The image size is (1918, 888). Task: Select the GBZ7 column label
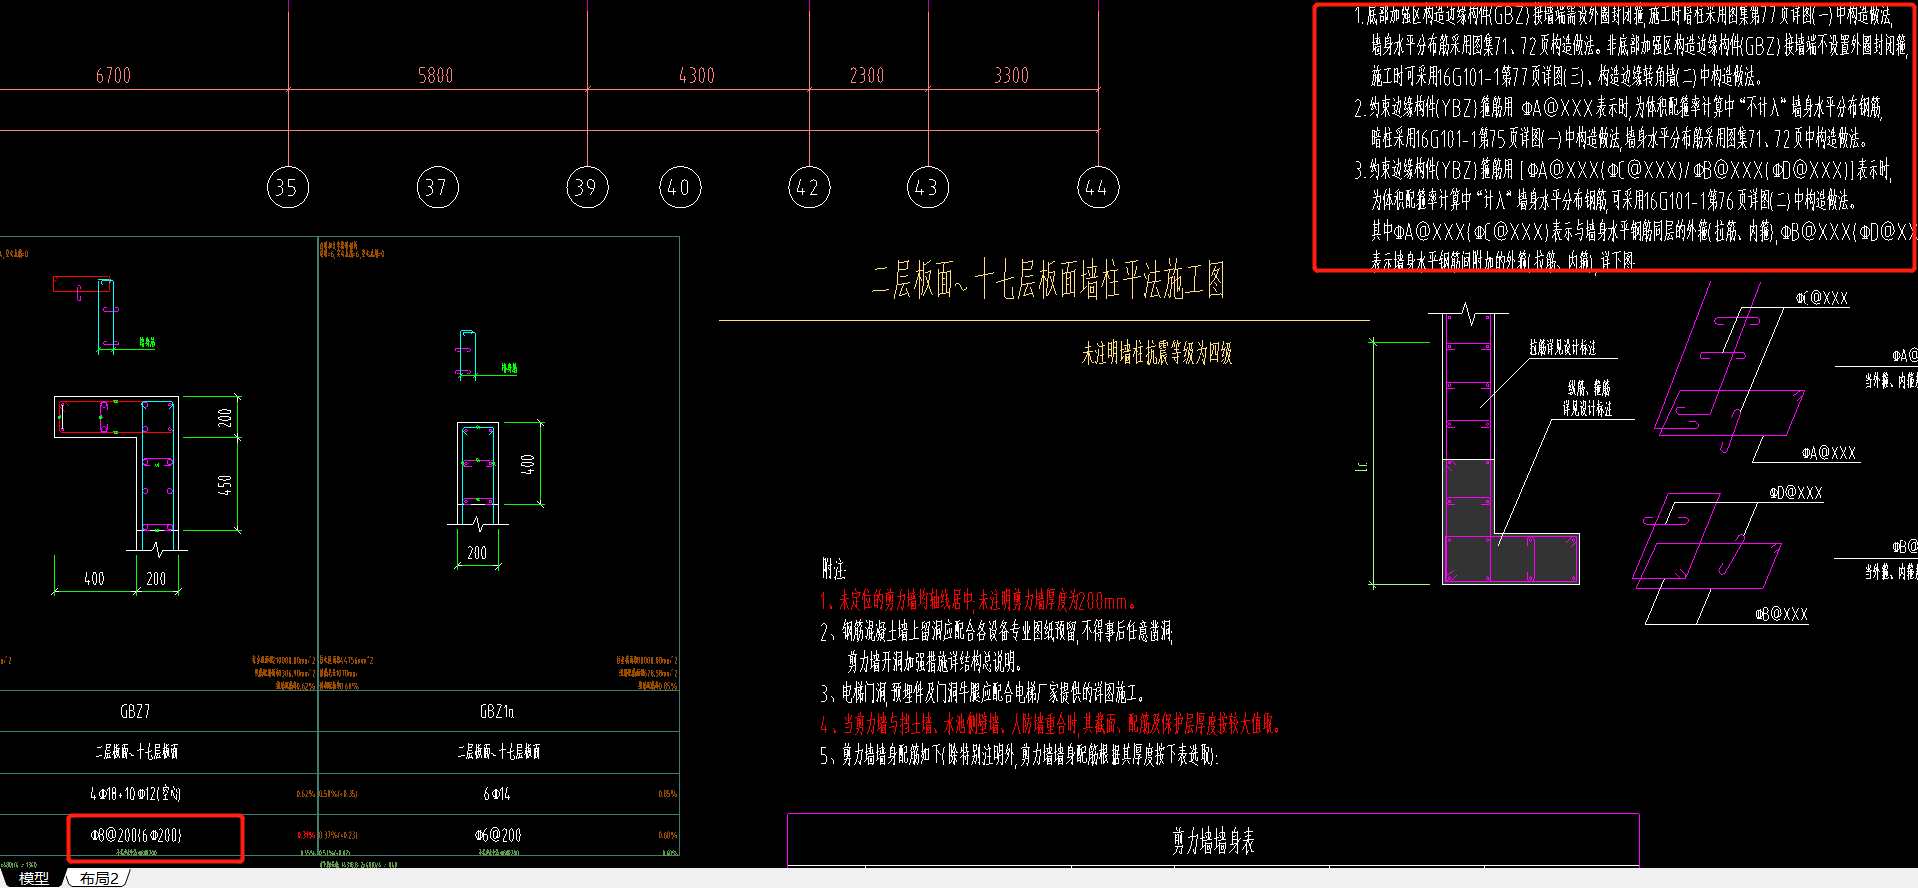click(x=135, y=712)
